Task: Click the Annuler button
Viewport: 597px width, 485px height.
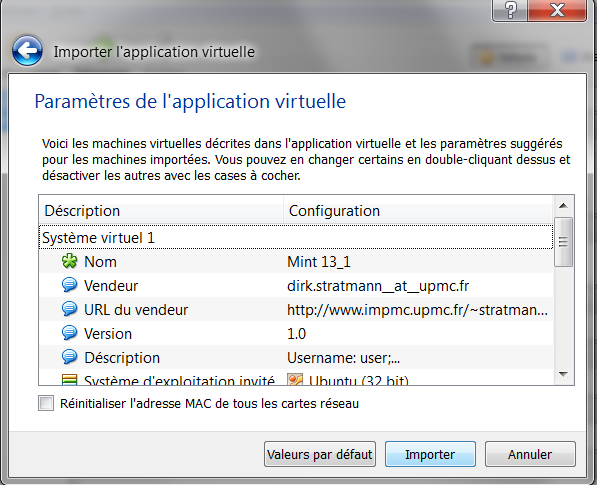Action: [530, 454]
